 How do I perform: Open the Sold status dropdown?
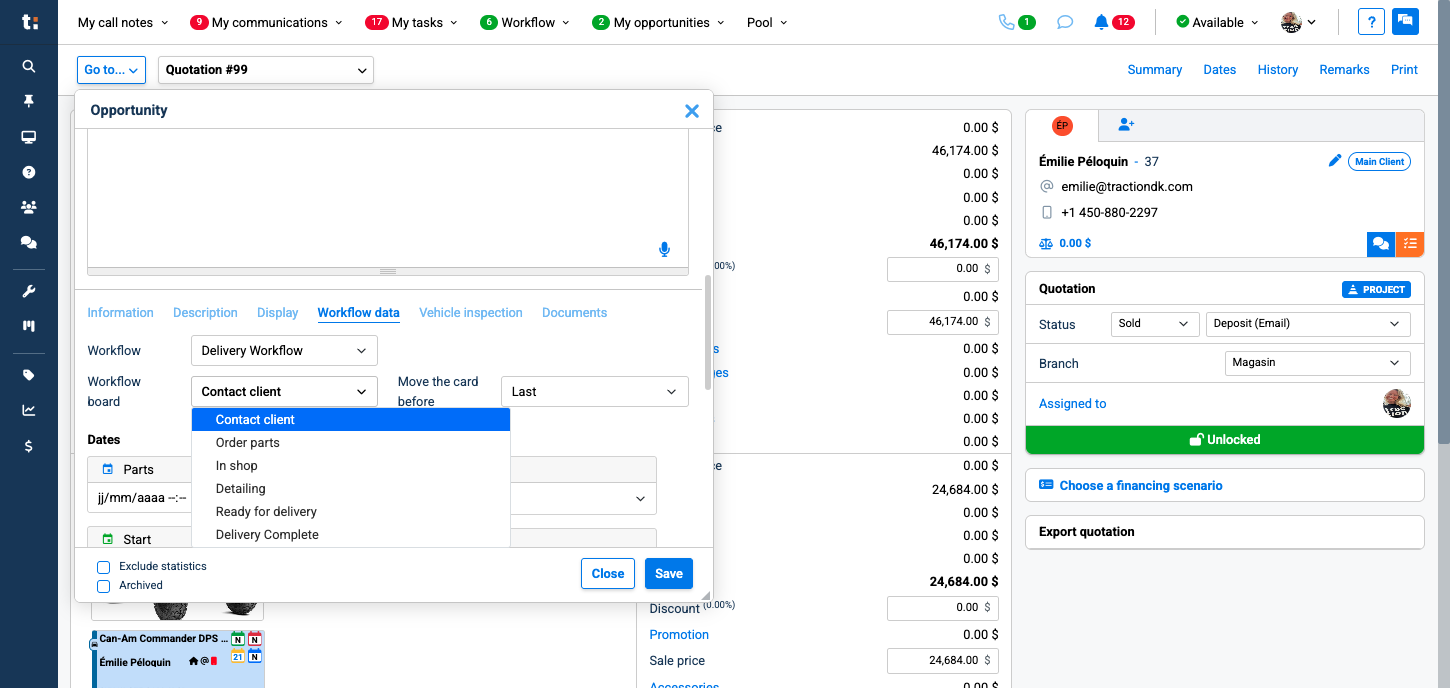[1154, 324]
